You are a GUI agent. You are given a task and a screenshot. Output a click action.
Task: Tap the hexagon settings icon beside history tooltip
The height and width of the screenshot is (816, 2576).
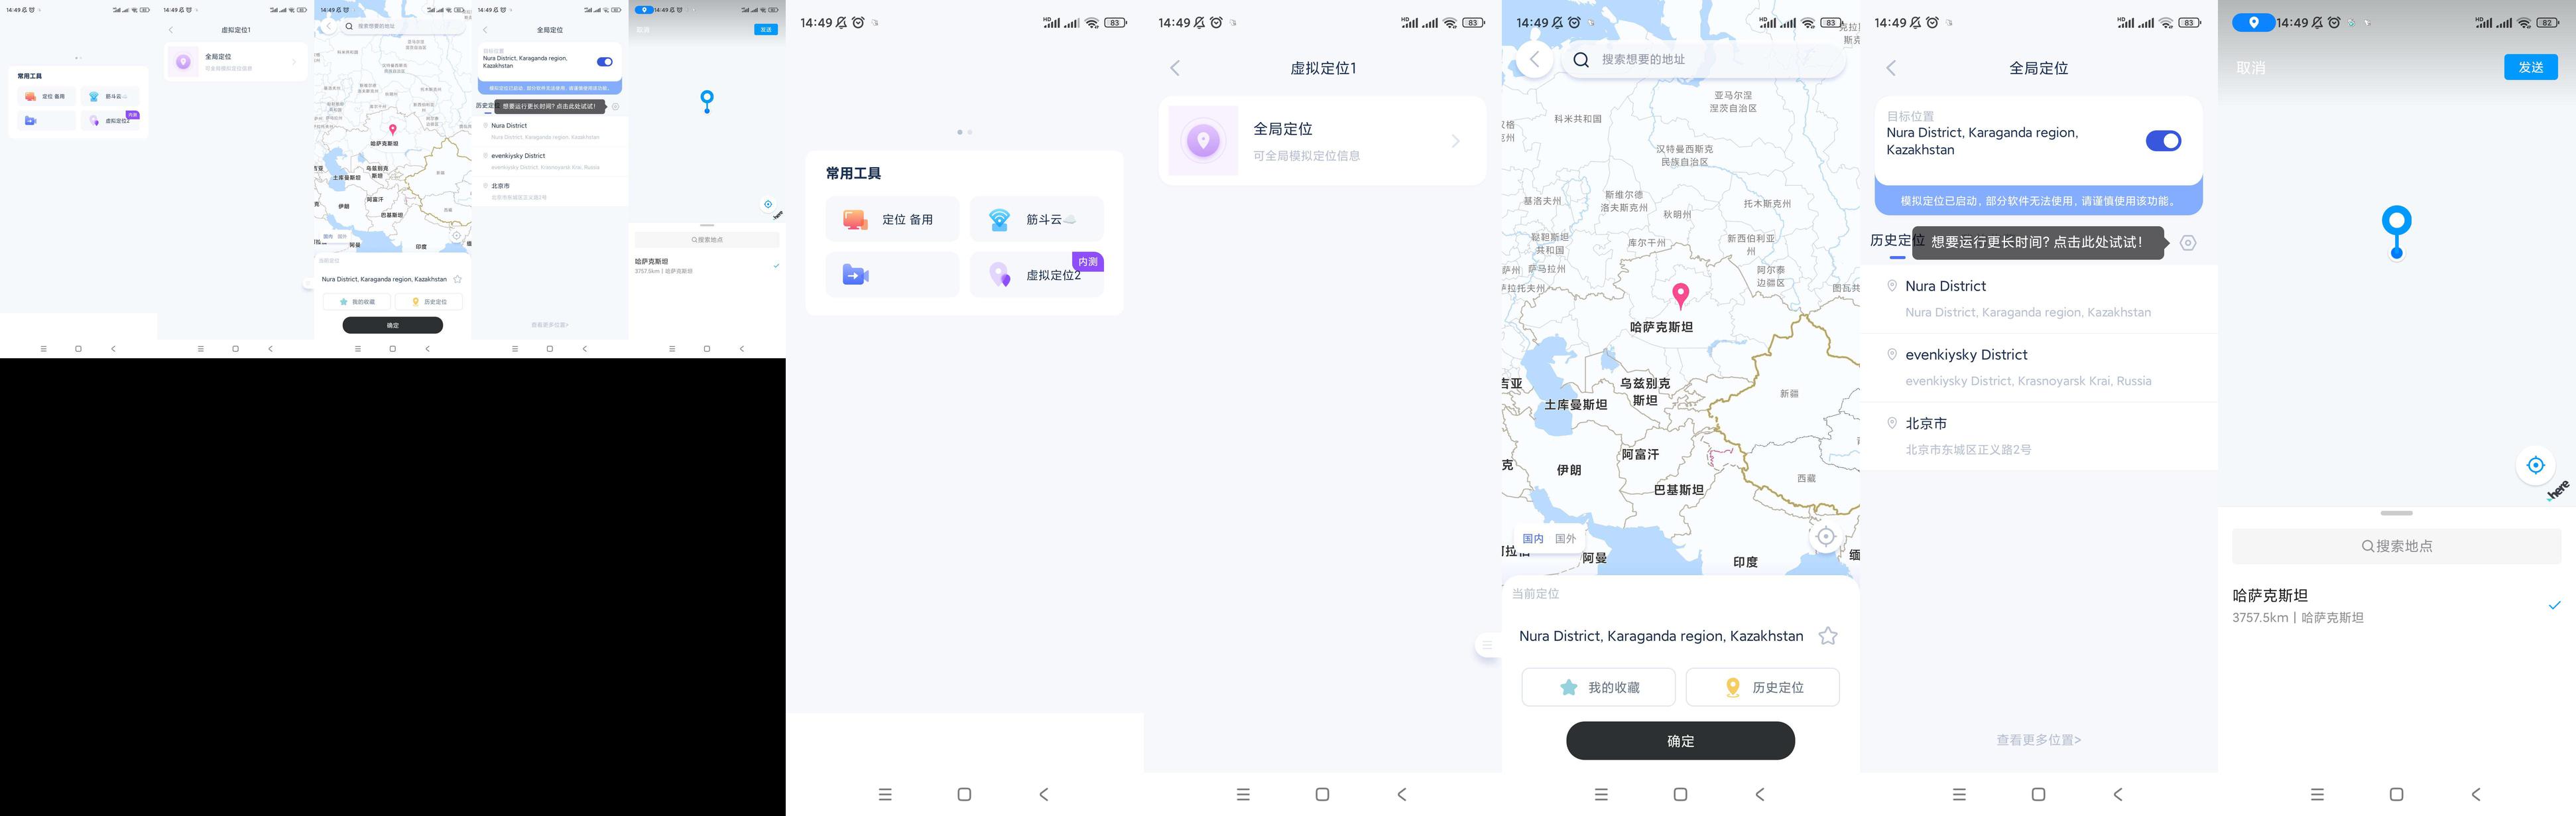tap(2188, 243)
